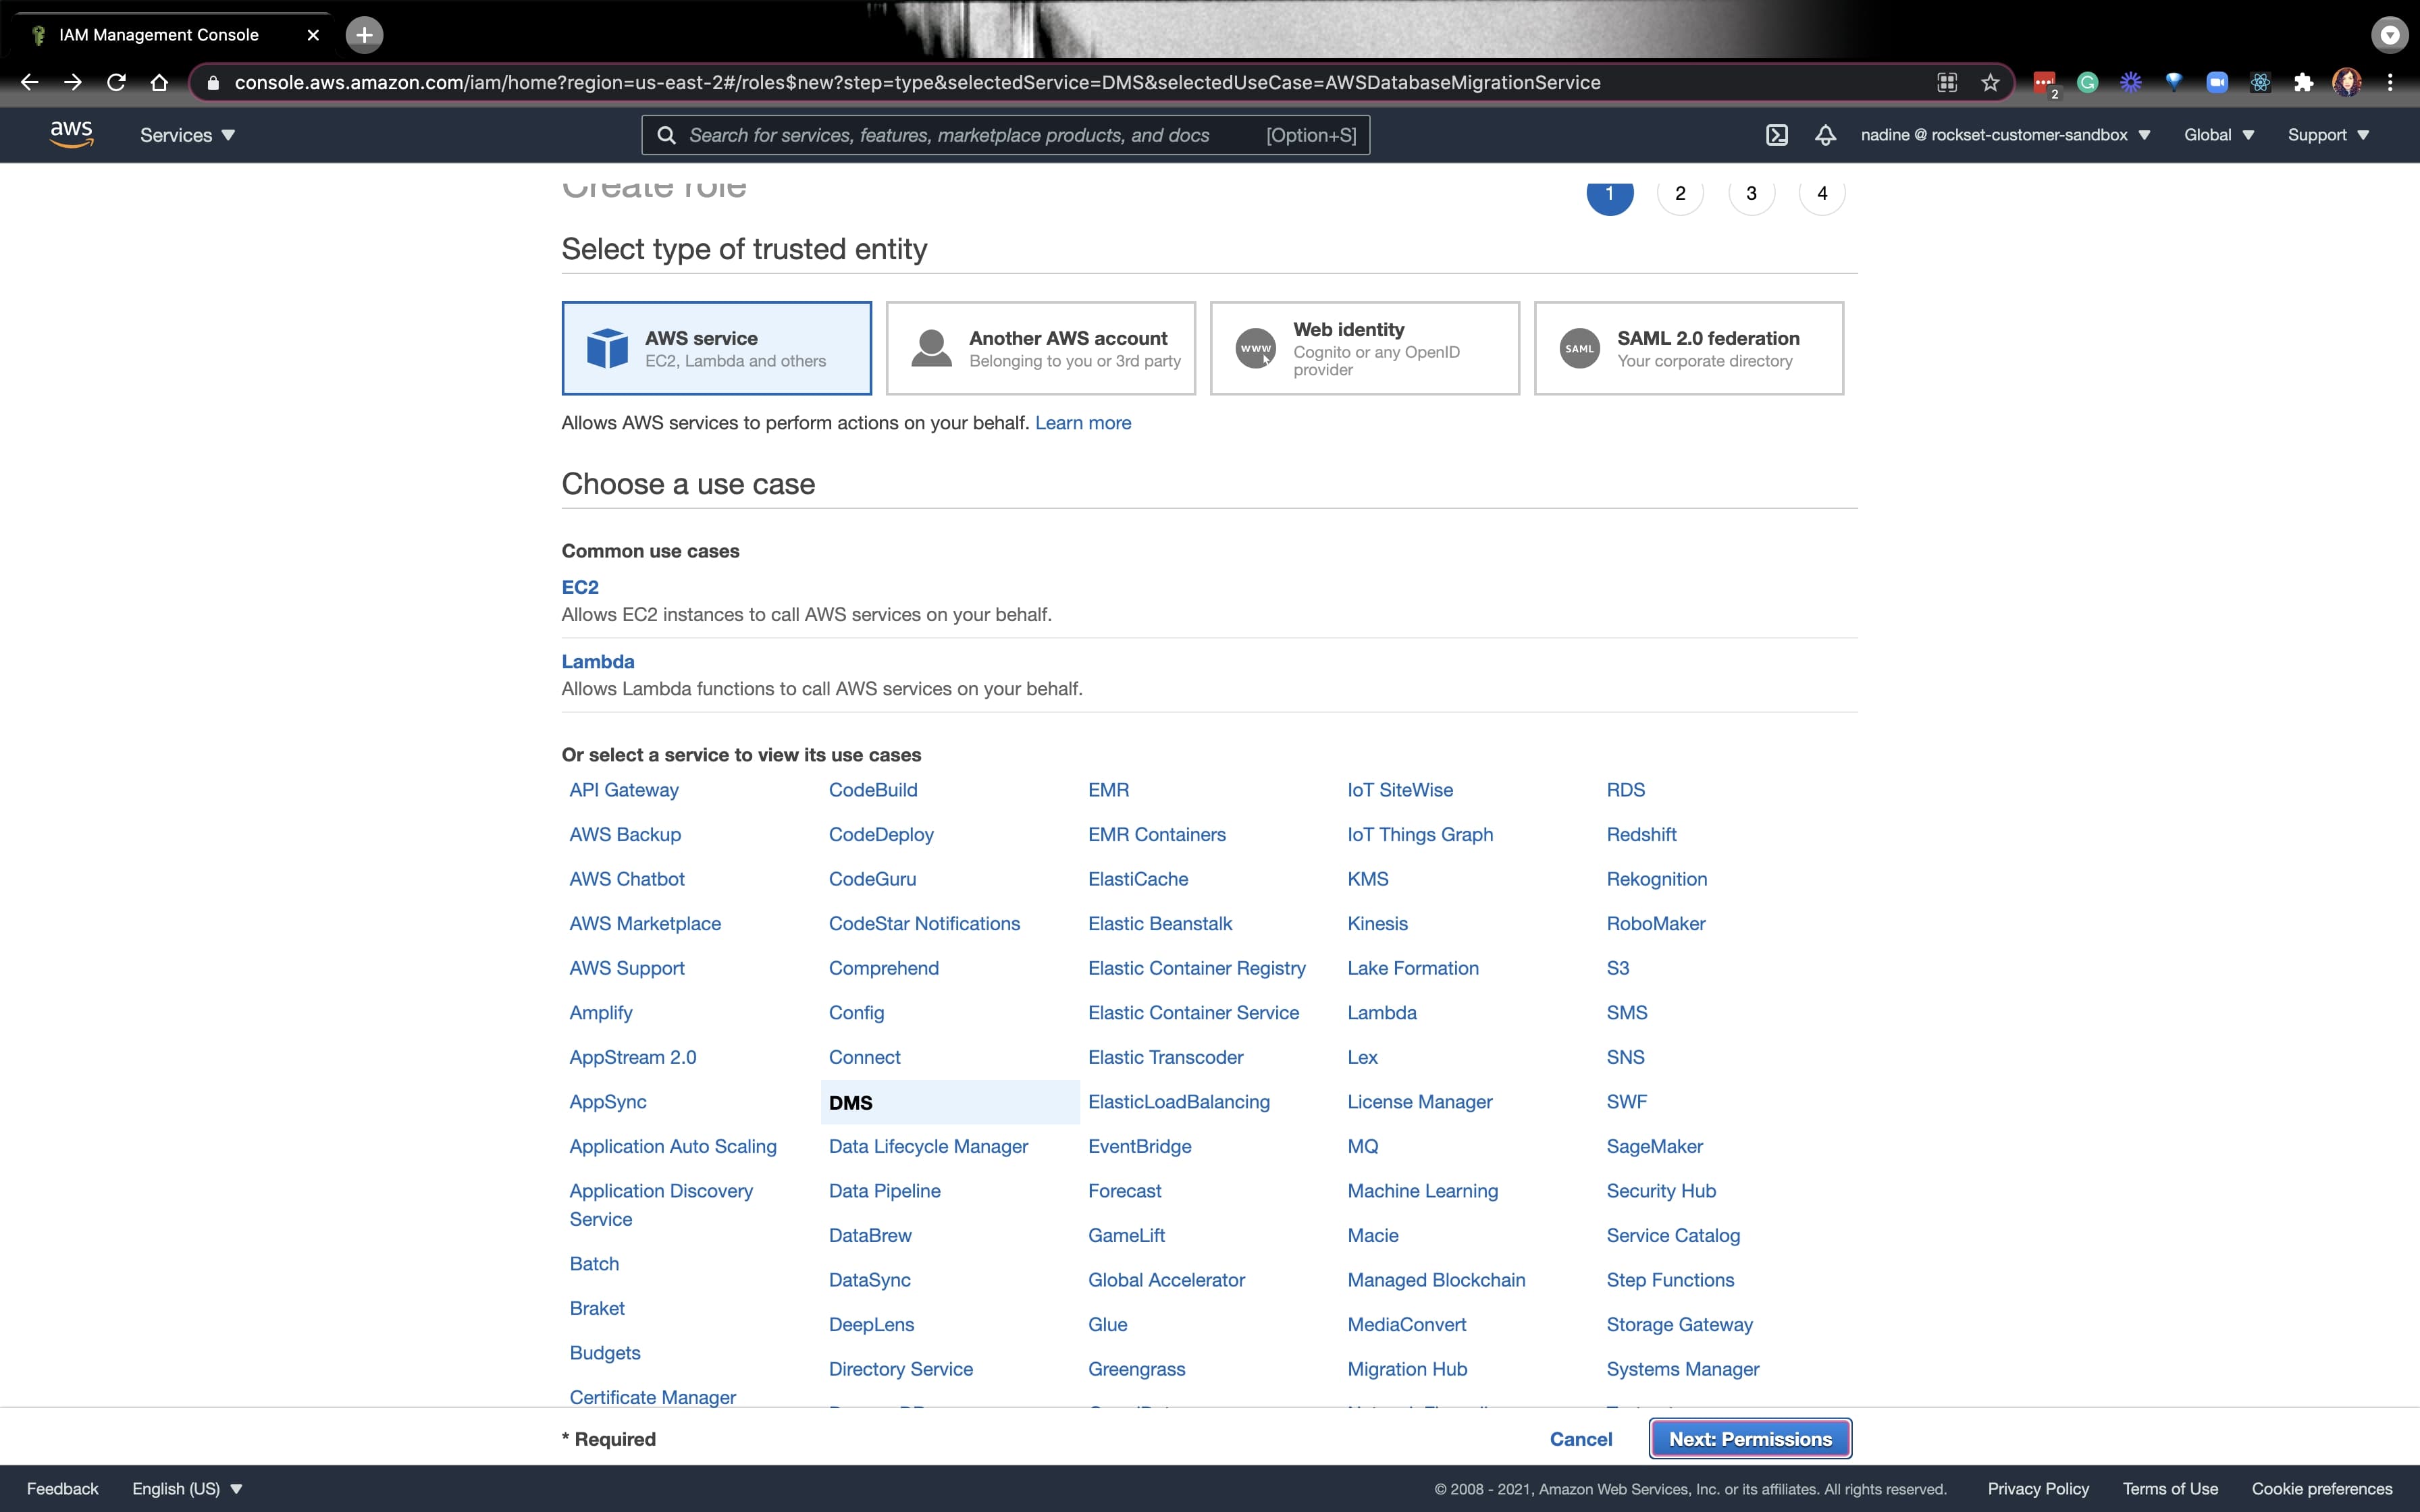
Task: Click the AWS service trusted entity icon
Action: [612, 348]
